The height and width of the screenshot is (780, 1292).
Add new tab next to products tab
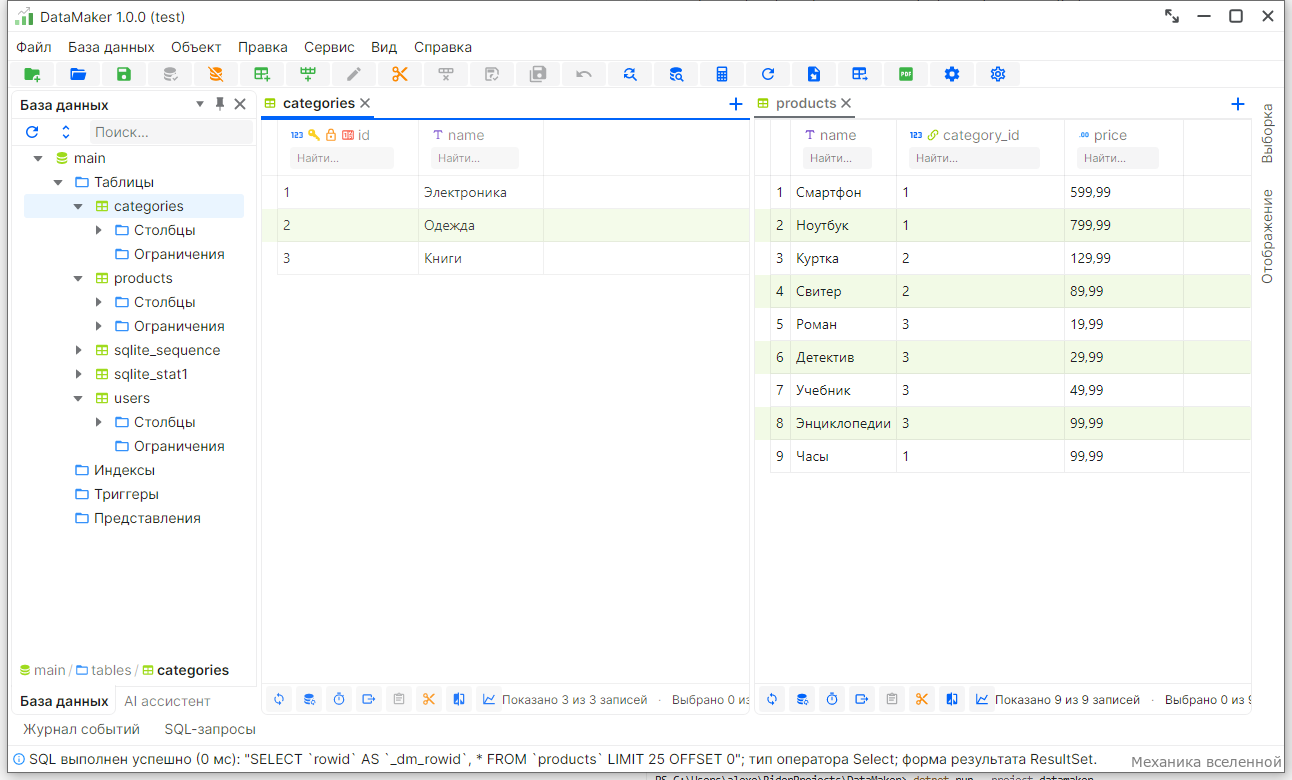(1238, 104)
